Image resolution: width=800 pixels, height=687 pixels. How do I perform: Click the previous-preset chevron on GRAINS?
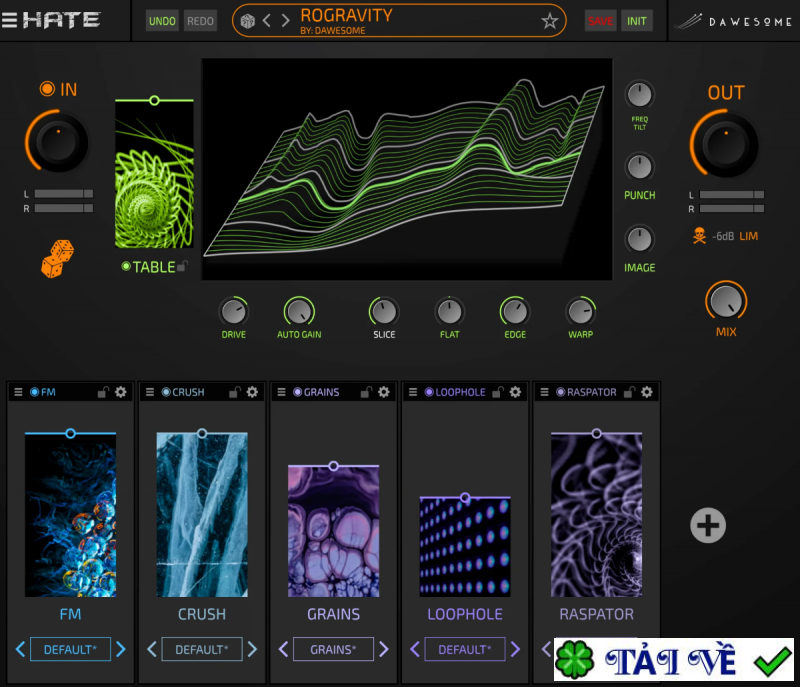(x=283, y=649)
